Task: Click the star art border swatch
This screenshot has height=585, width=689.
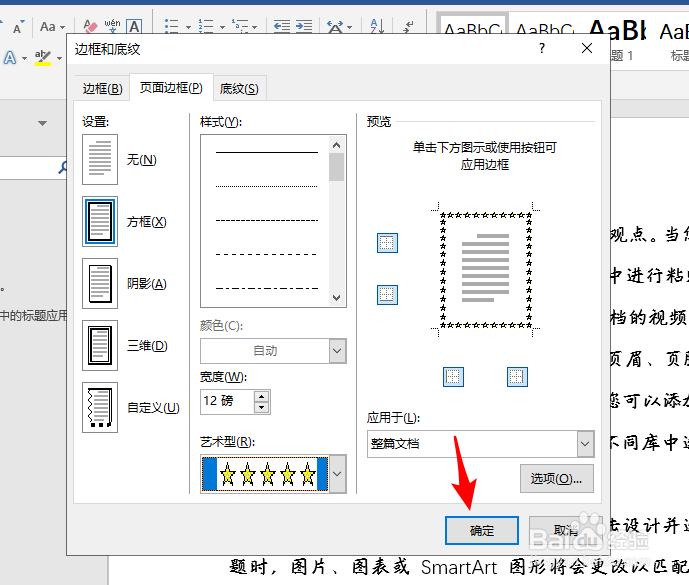Action: point(265,474)
